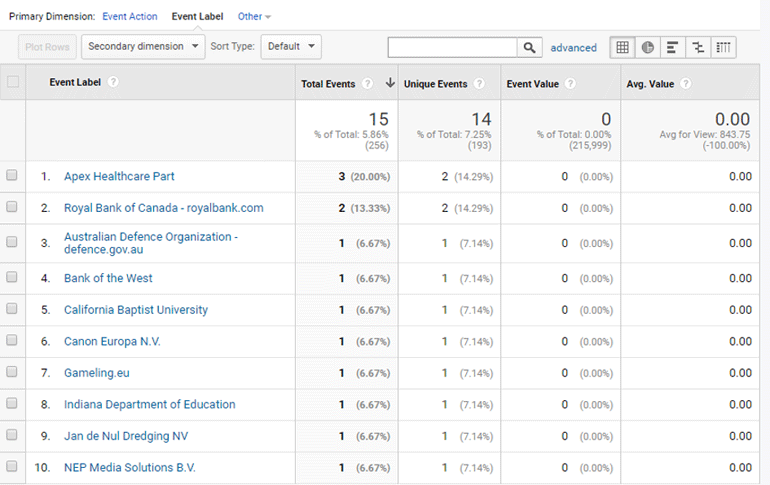This screenshot has height=485, width=770.
Task: Sort by the Event Label column header
Action: point(75,82)
